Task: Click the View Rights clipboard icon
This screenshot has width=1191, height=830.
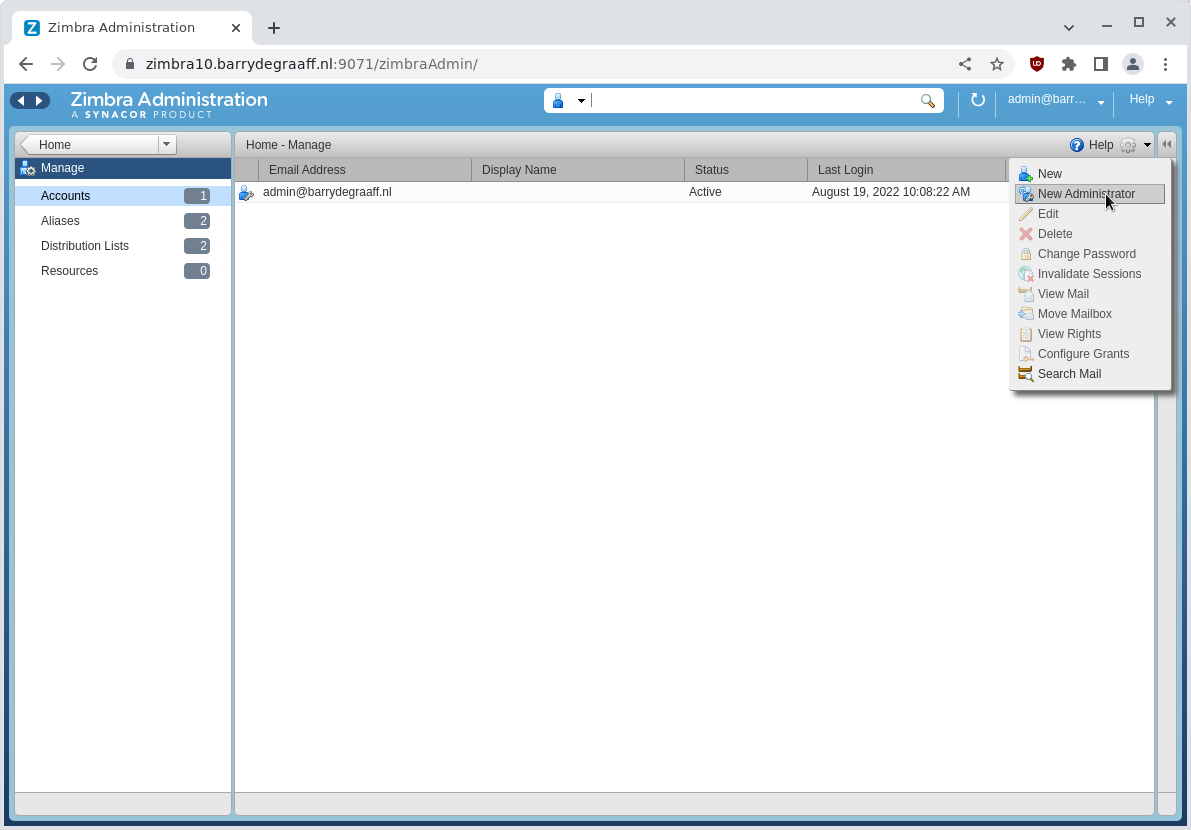Action: [1025, 334]
